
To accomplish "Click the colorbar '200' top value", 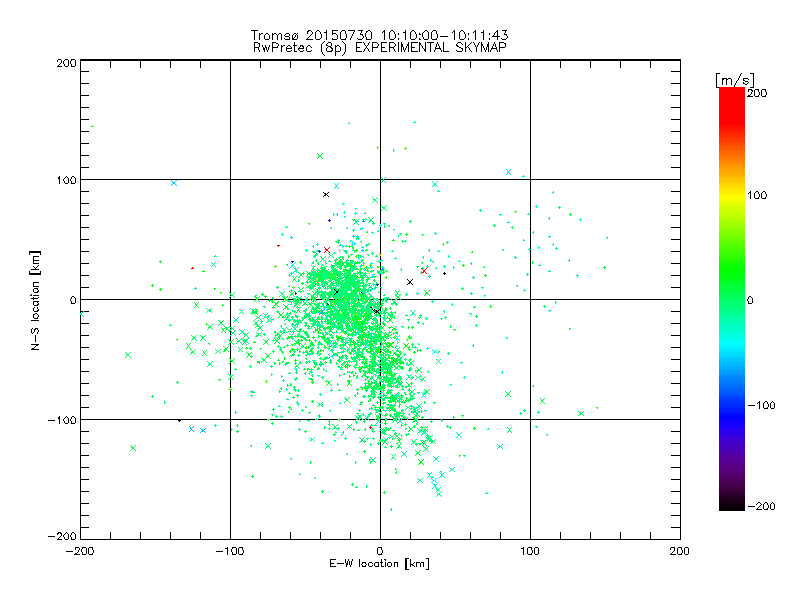I will 757,93.
